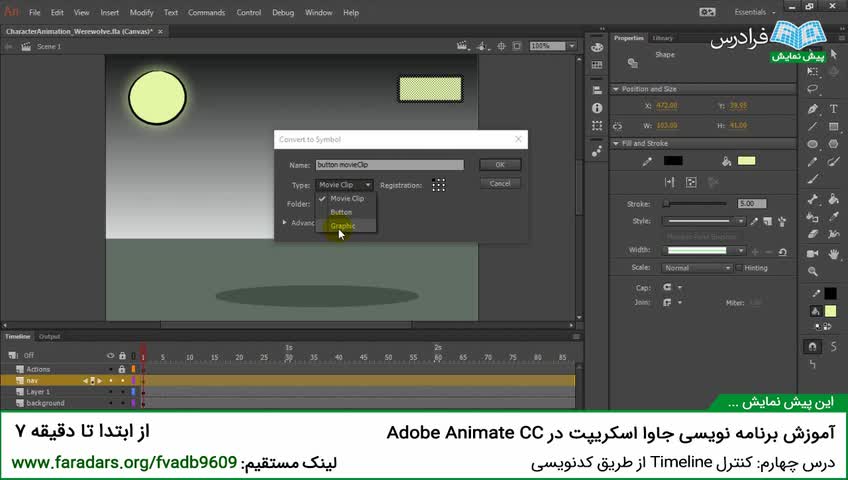Toggle outlines for all layers header
This screenshot has height=480, width=848.
[134, 356]
